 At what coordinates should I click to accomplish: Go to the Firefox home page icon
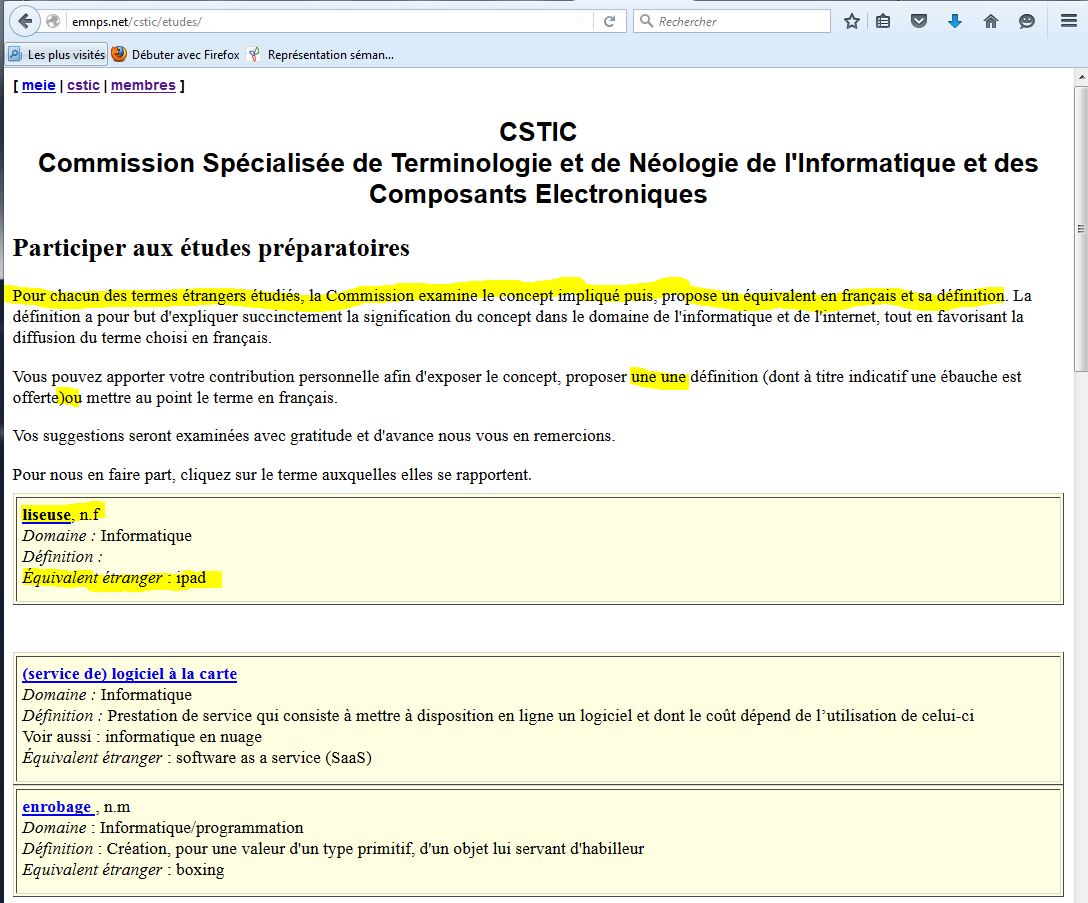tap(991, 21)
